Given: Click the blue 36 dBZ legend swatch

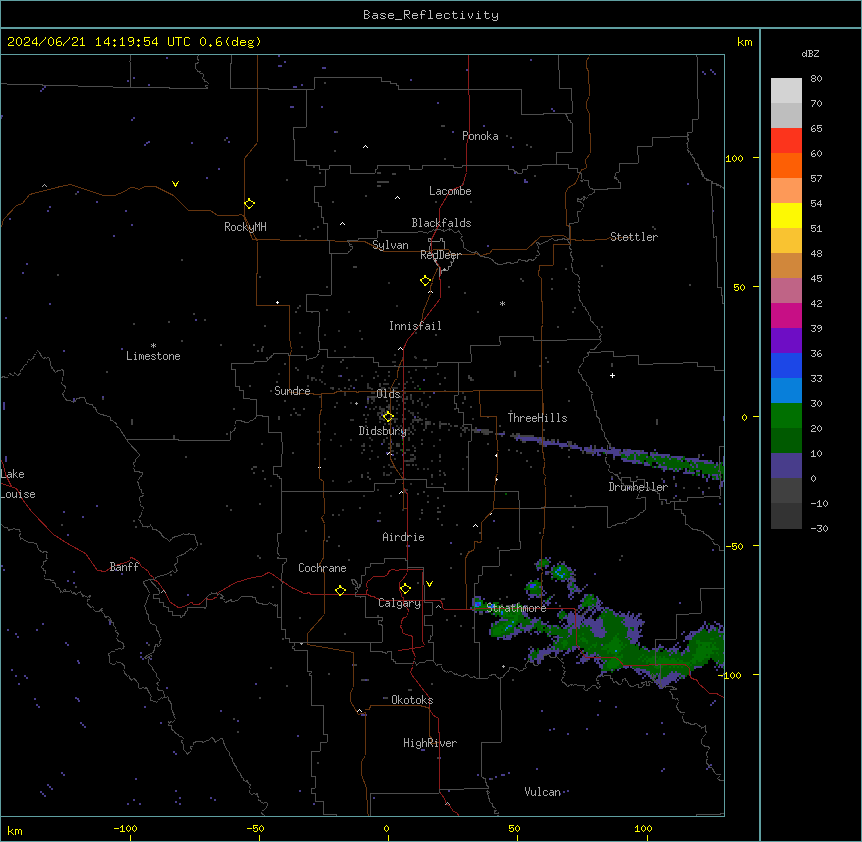Looking at the screenshot, I should (786, 365).
